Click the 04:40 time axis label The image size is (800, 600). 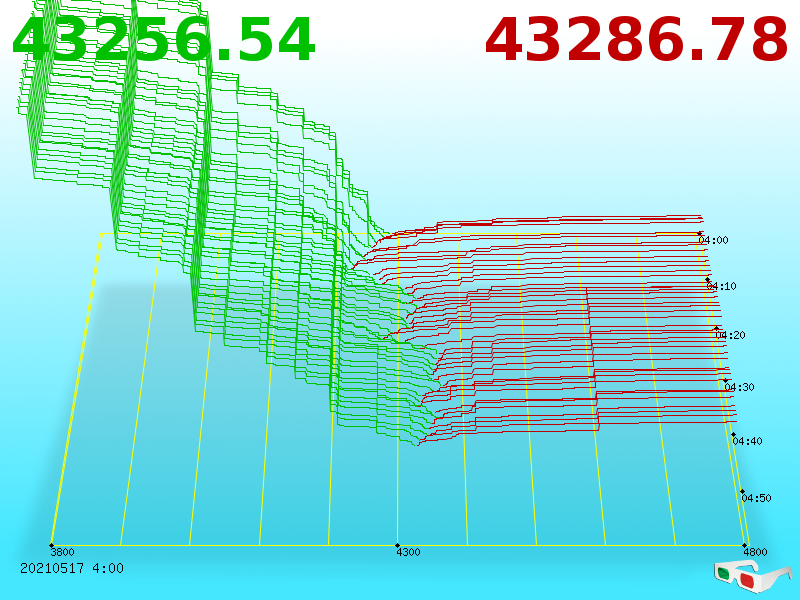[747, 441]
